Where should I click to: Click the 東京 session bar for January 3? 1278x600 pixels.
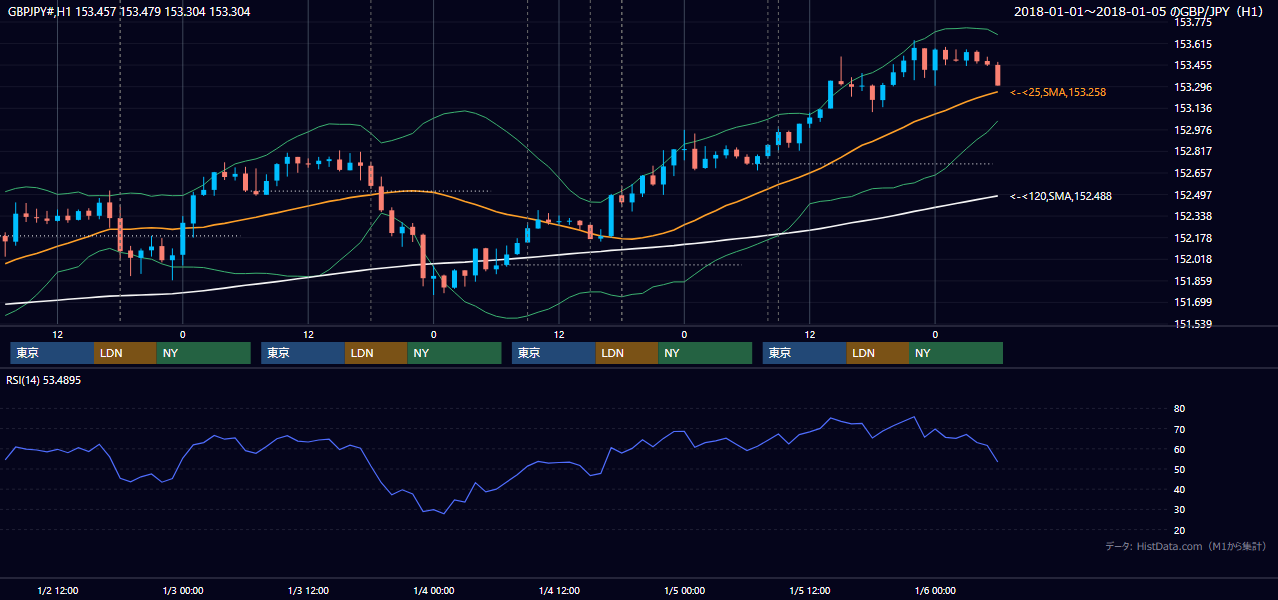303,353
